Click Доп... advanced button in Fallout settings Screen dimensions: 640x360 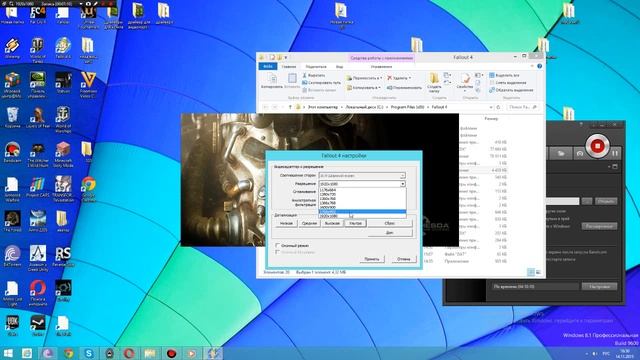[x=390, y=233]
